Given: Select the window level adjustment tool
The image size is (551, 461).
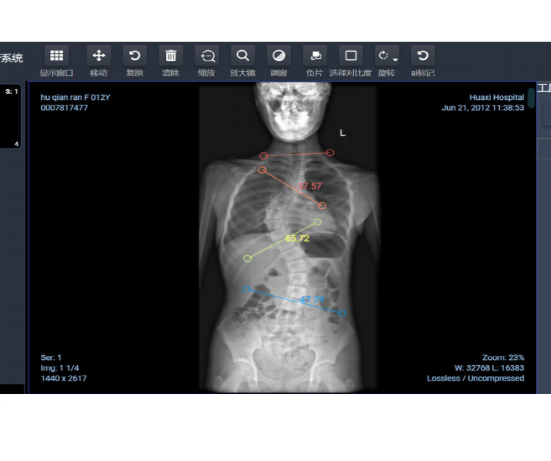Looking at the screenshot, I should (279, 56).
